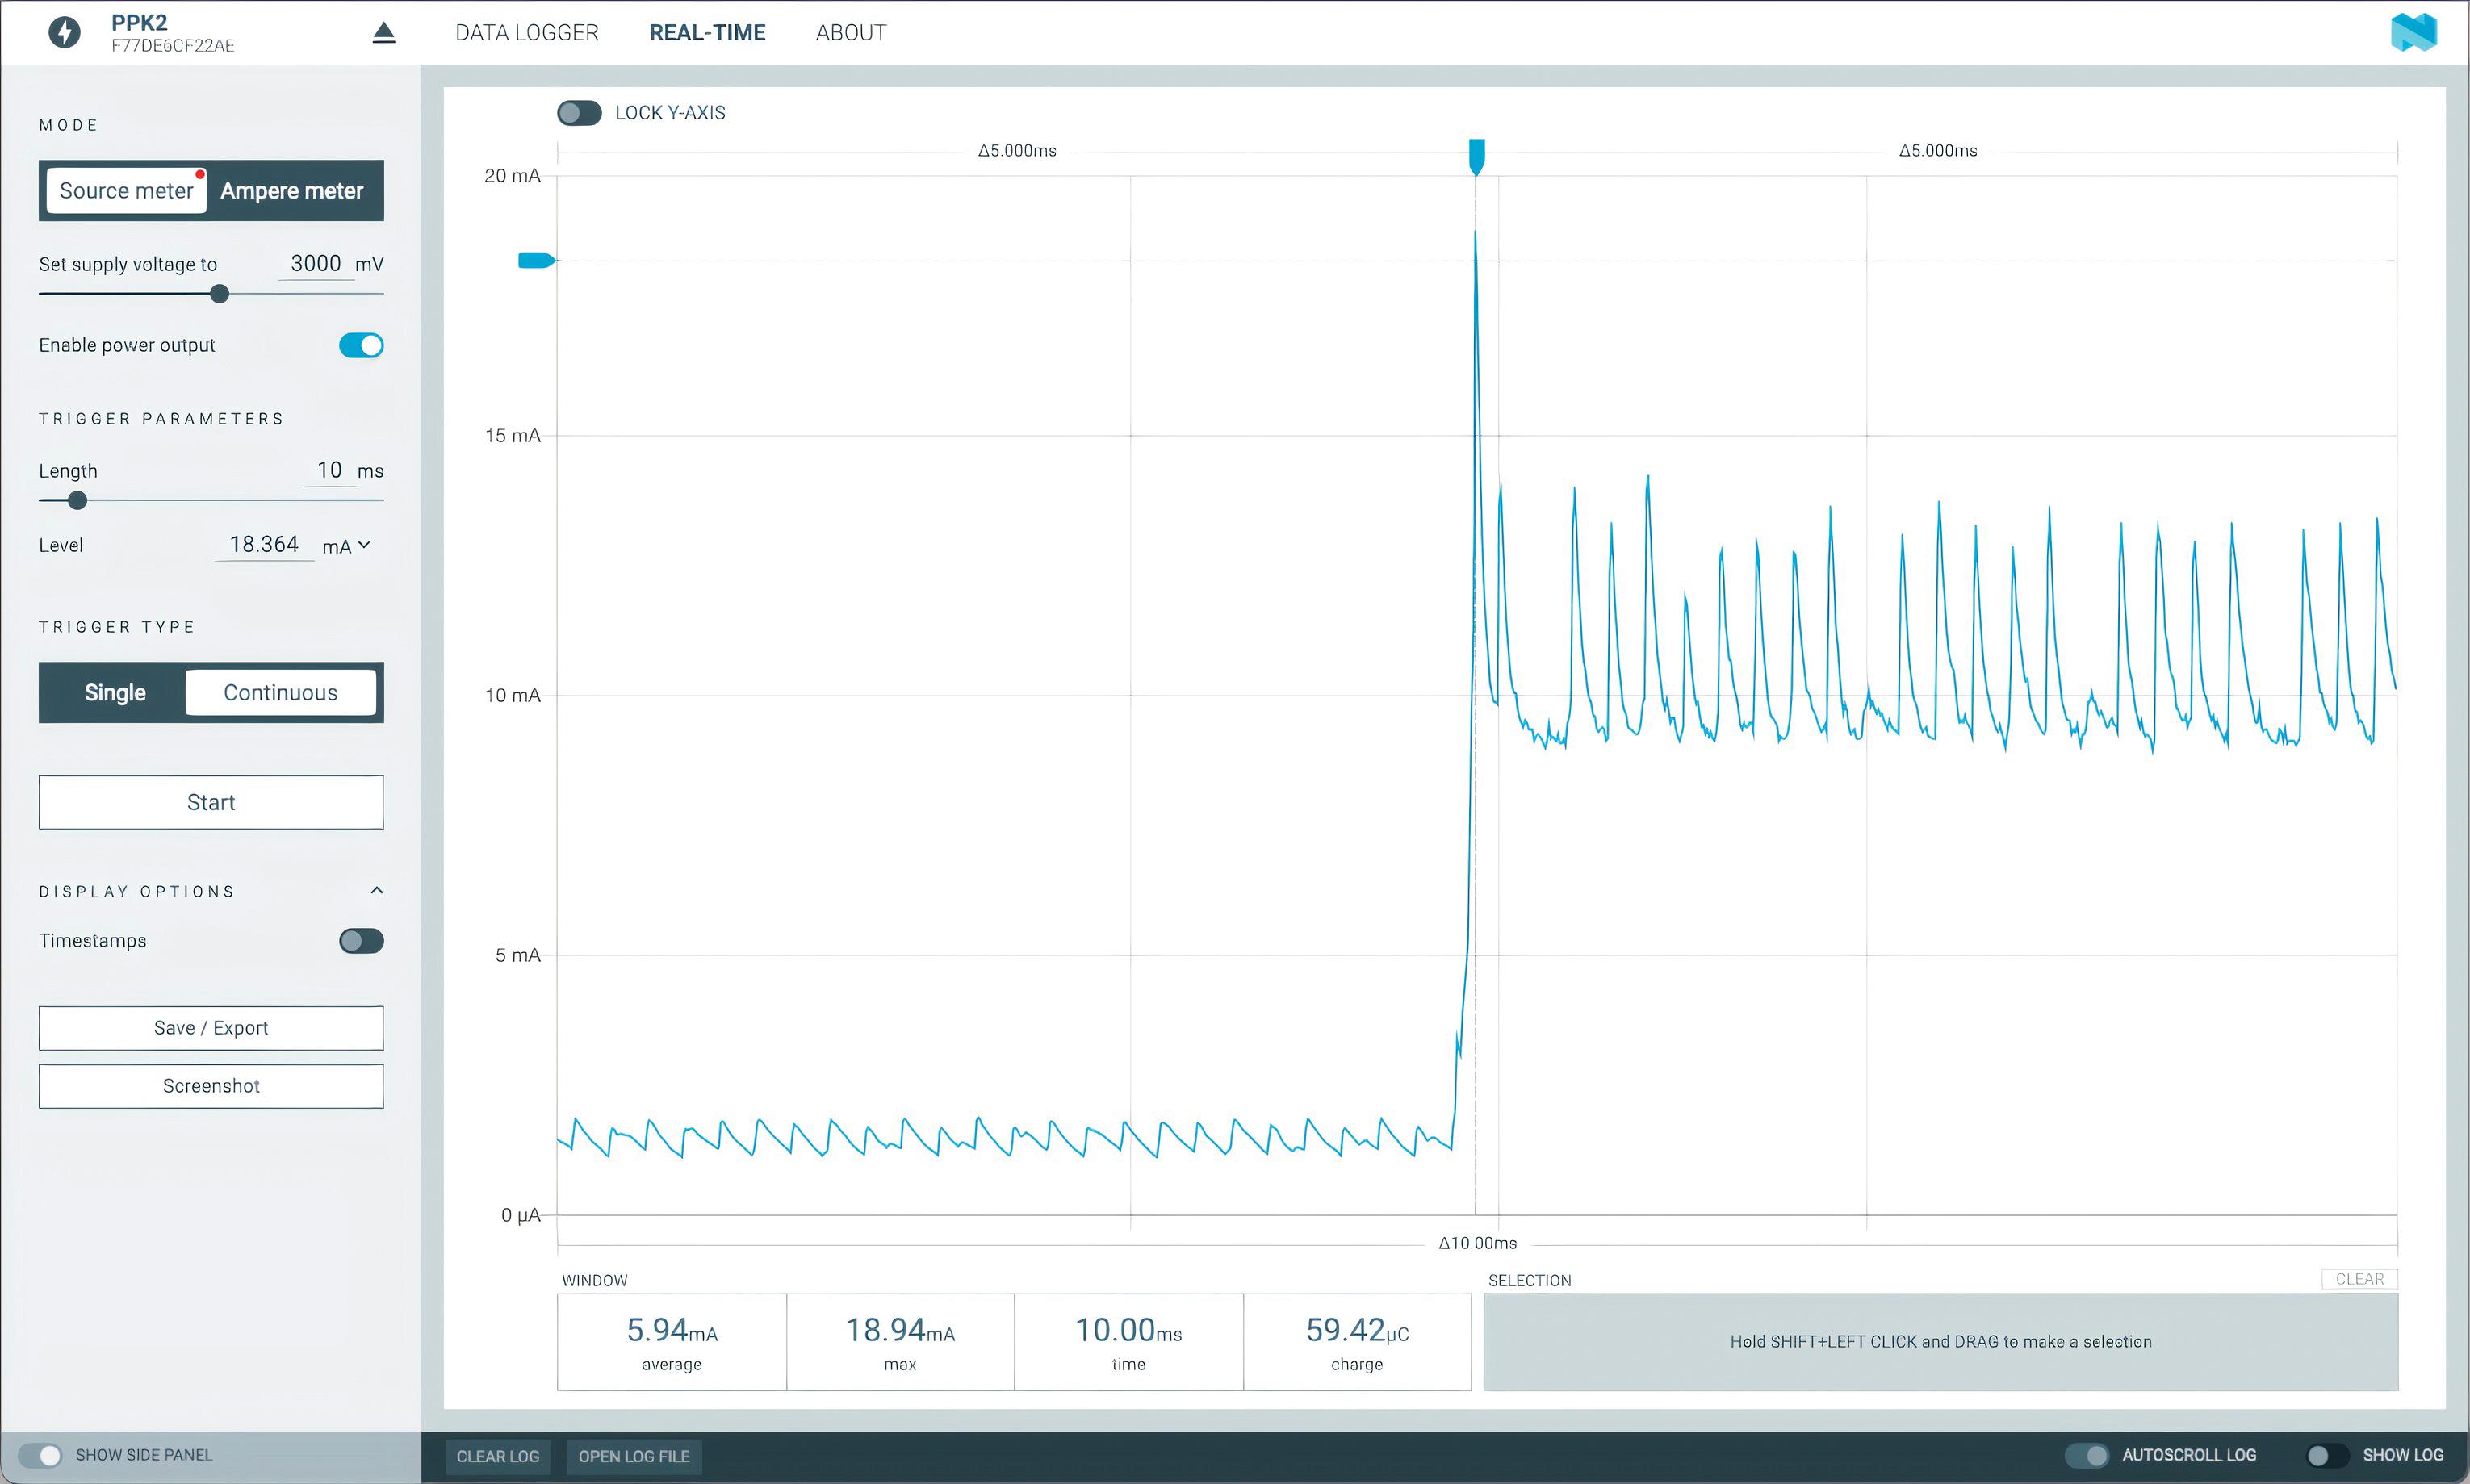Disable the Enable power output switch
Image resolution: width=2470 pixels, height=1484 pixels.
tap(361, 345)
